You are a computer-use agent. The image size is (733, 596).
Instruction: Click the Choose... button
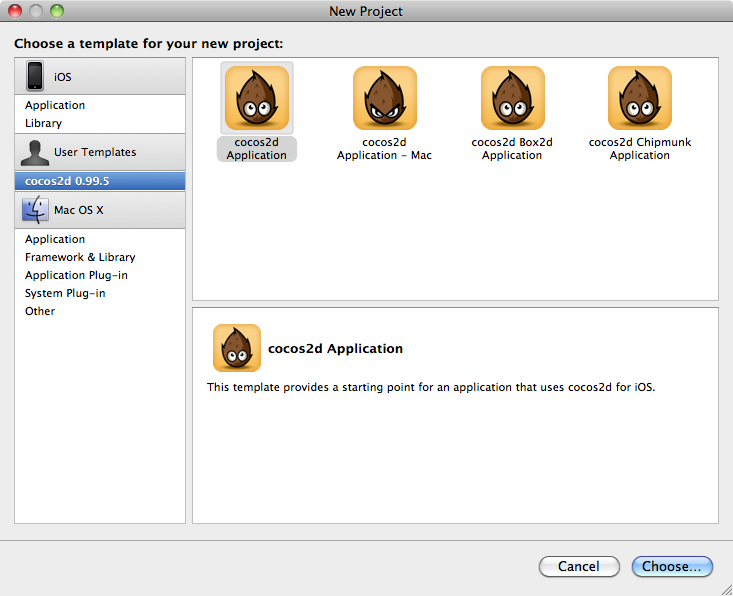[x=672, y=566]
